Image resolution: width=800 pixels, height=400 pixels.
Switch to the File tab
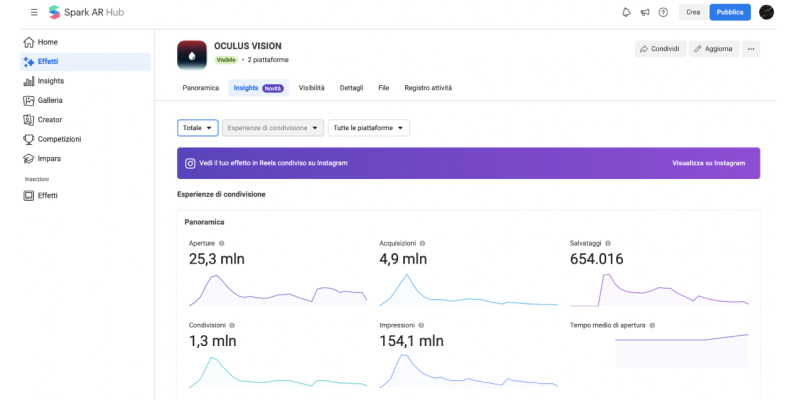tap(384, 88)
